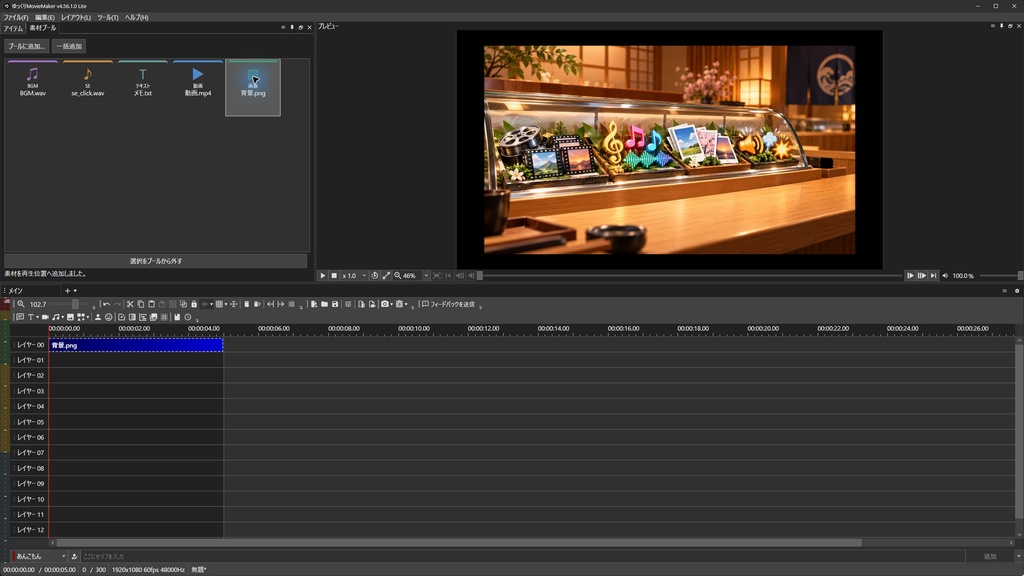Screen dimensions: 1024x576
Task: Click the clock icon in lower toolbar
Action: pos(187,317)
